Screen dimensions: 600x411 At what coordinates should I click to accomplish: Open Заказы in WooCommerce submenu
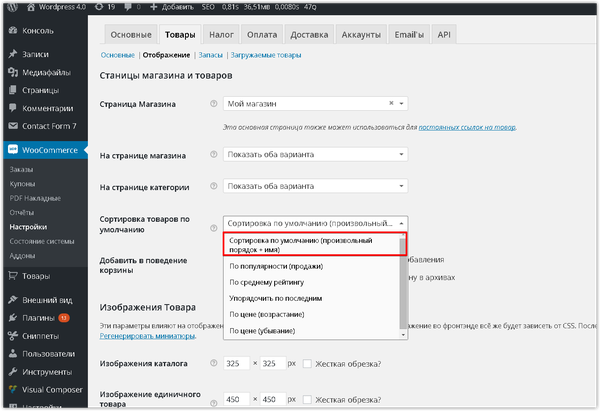(21, 169)
